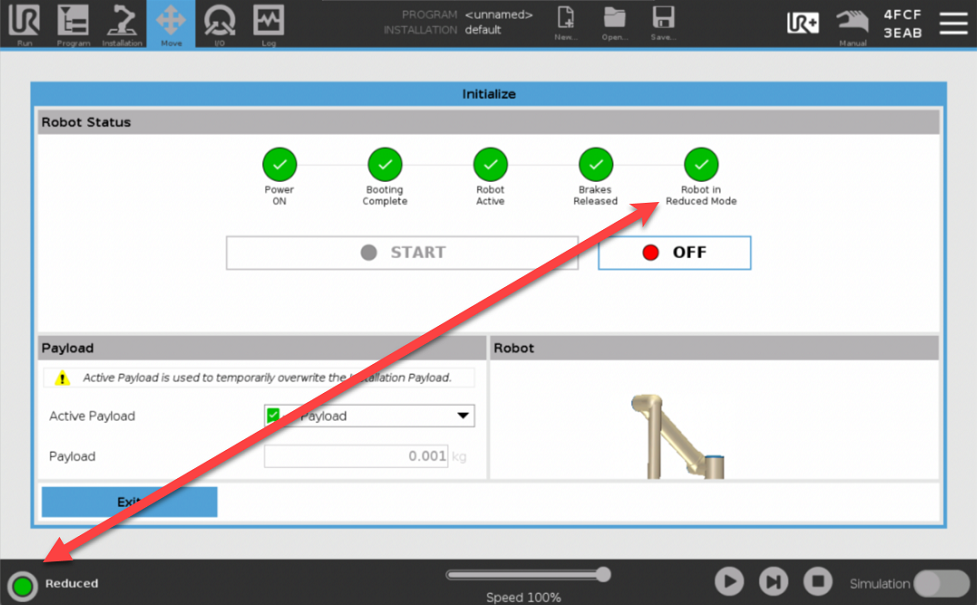Click the Manual mode icon
Image resolution: width=977 pixels, height=605 pixels.
coord(852,23)
